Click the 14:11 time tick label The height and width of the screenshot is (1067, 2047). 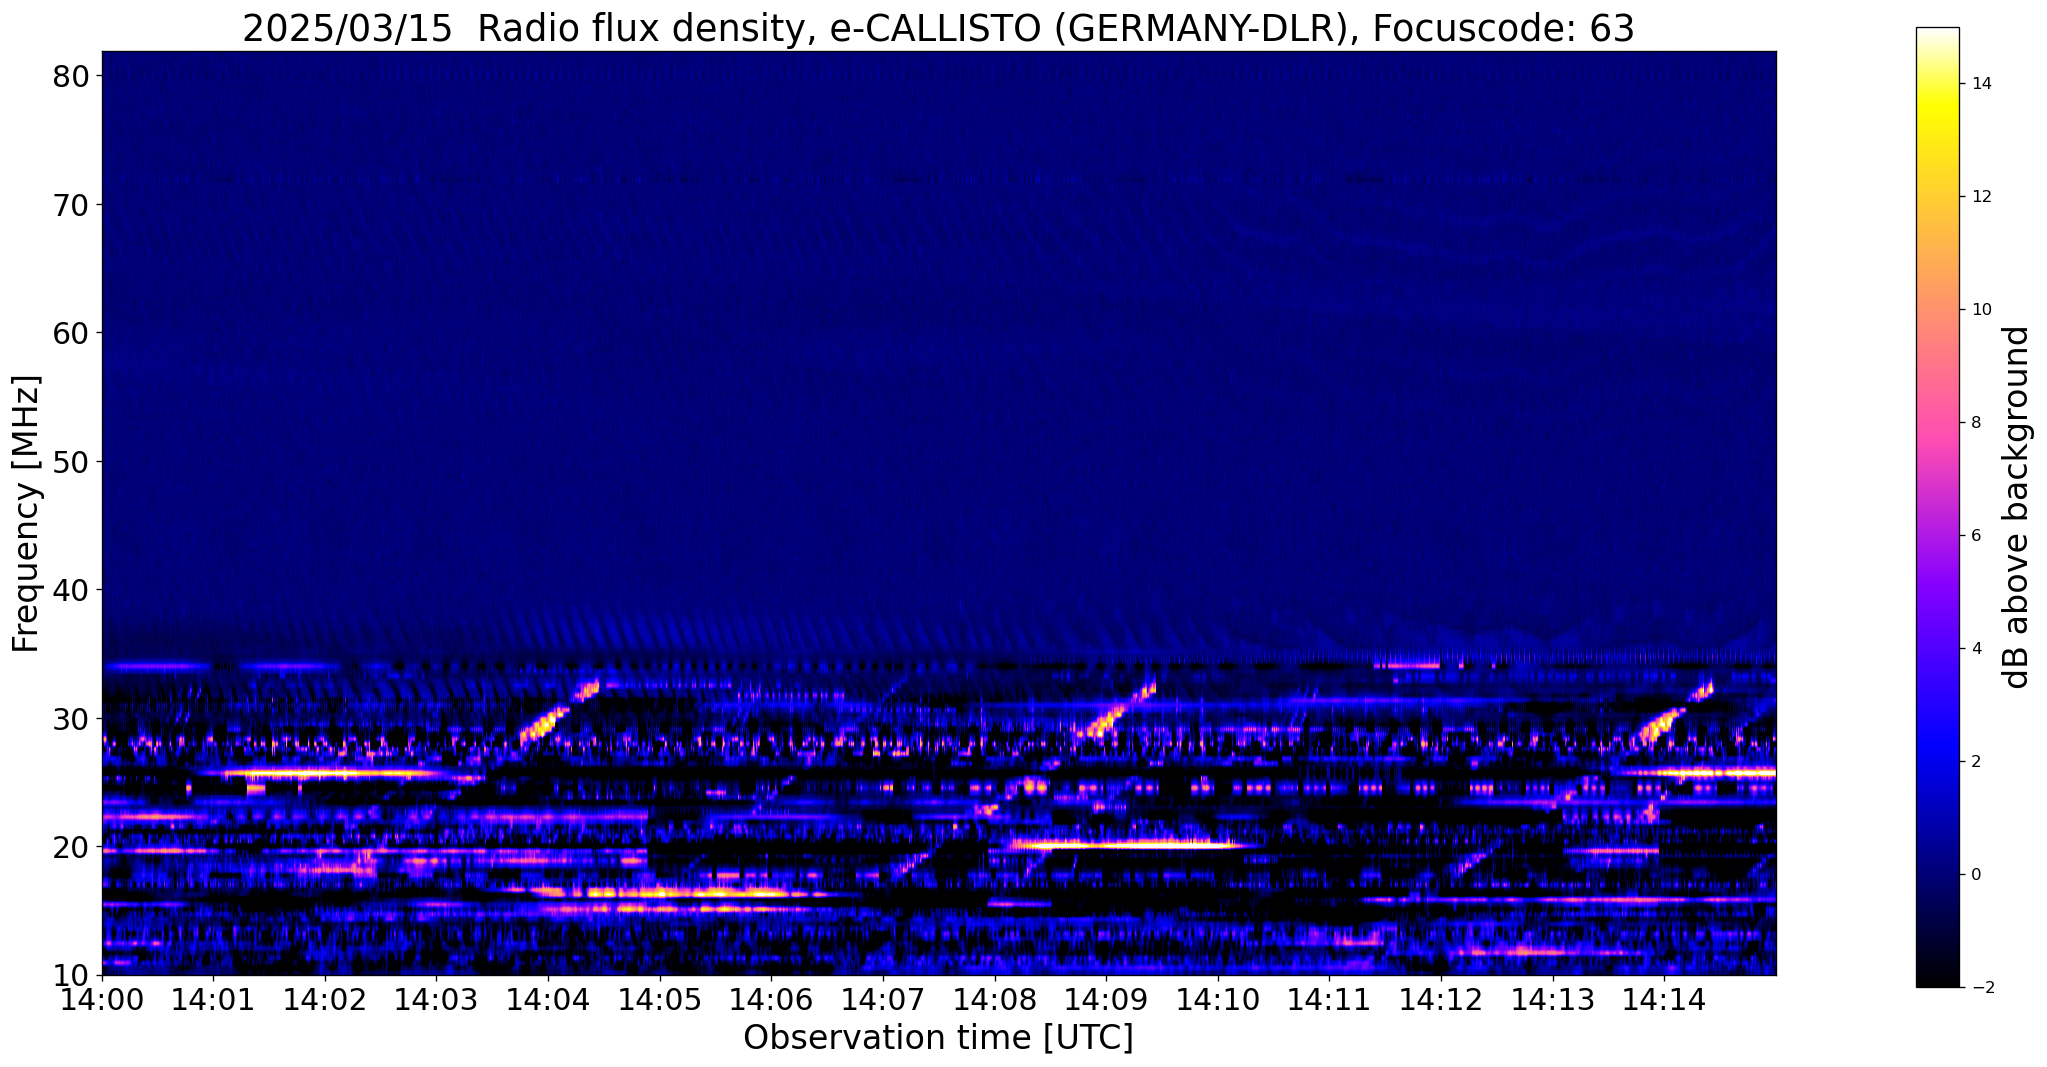[x=1329, y=998]
